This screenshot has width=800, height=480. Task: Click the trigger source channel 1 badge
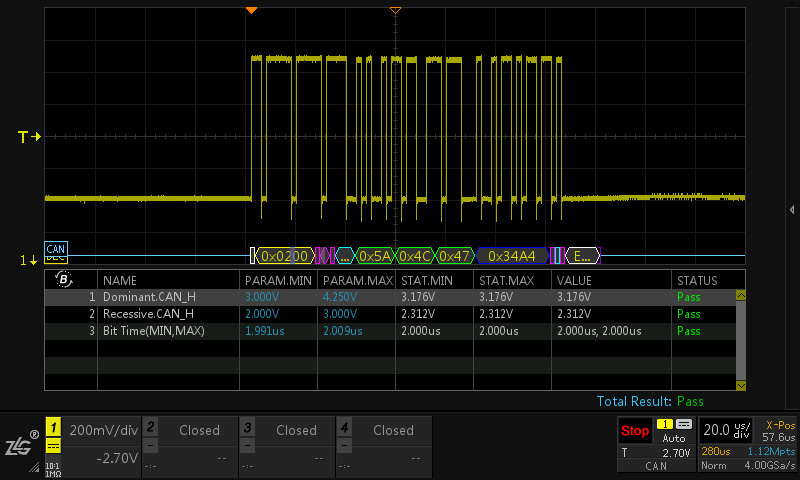click(x=664, y=425)
